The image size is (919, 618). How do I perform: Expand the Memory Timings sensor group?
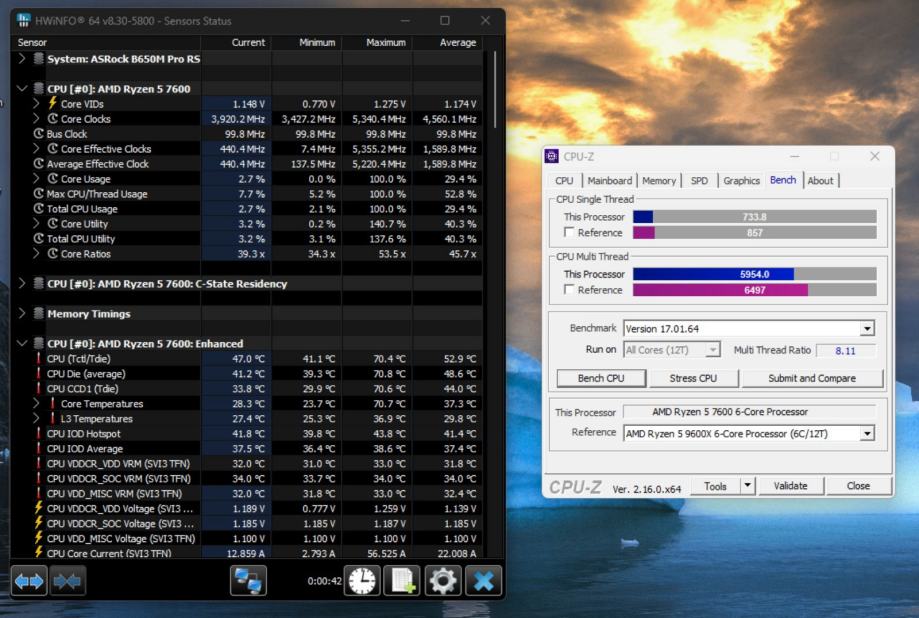[23, 314]
